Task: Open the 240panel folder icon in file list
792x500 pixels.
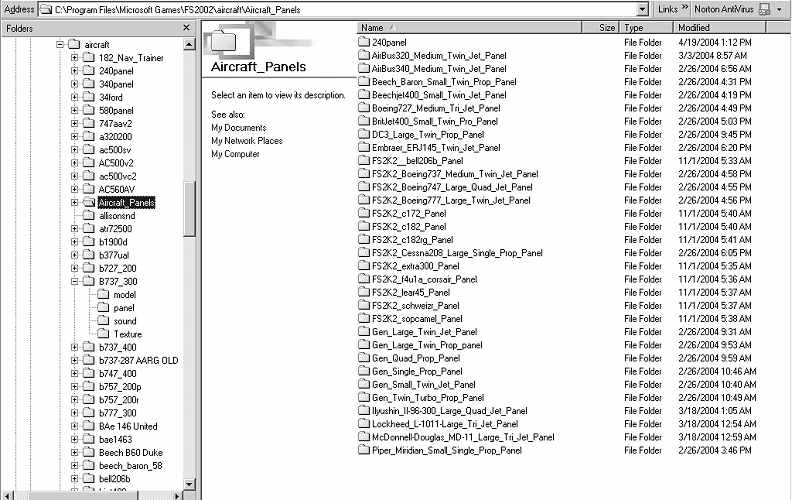Action: 364,42
